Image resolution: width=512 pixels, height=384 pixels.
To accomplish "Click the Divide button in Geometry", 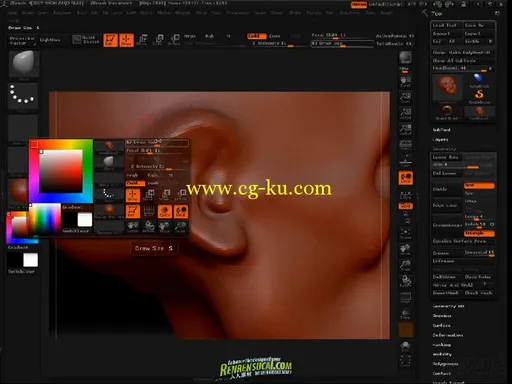I will pyautogui.click(x=447, y=189).
